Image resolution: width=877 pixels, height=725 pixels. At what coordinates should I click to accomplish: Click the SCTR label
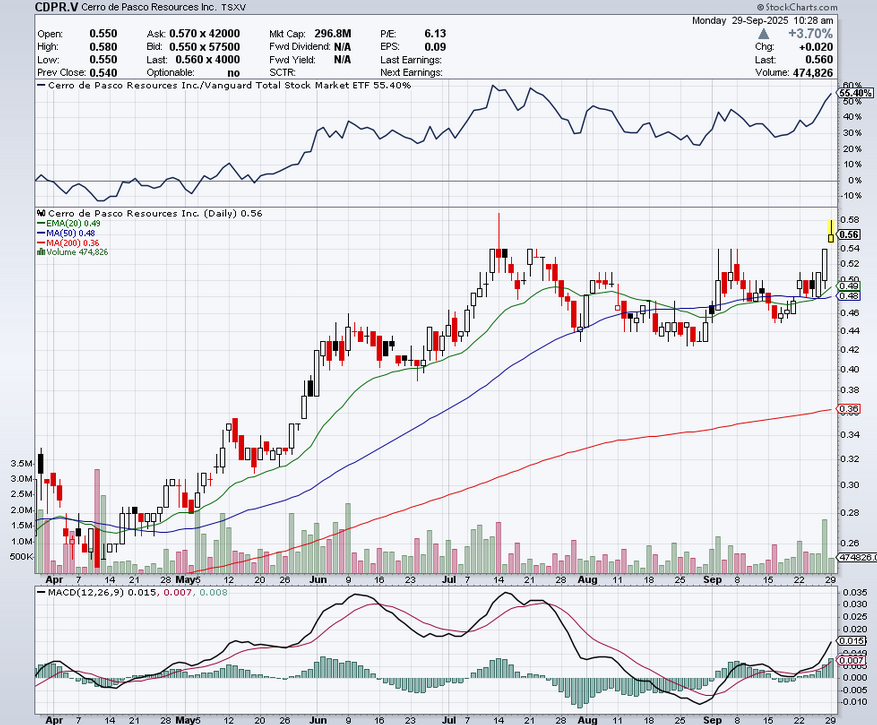(282, 73)
